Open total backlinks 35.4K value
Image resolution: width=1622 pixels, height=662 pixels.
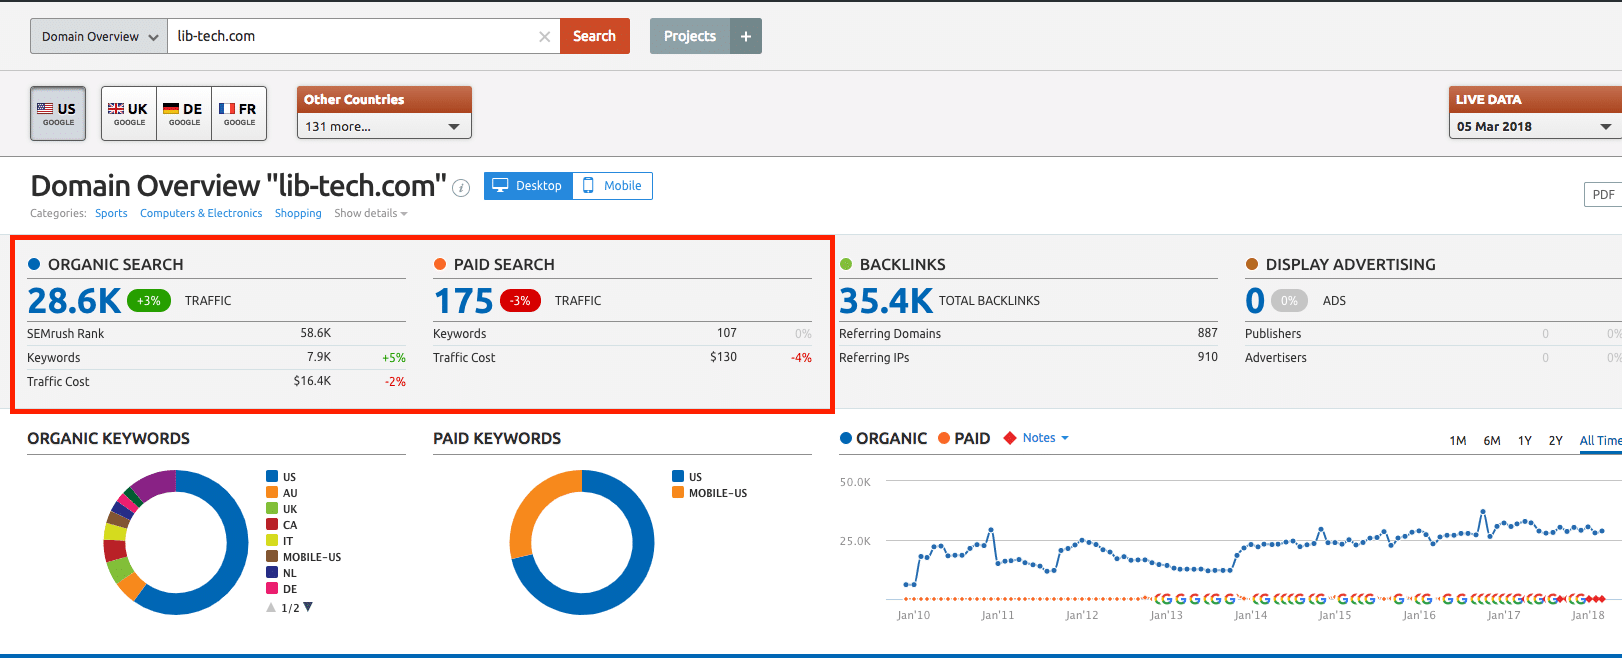coord(886,300)
